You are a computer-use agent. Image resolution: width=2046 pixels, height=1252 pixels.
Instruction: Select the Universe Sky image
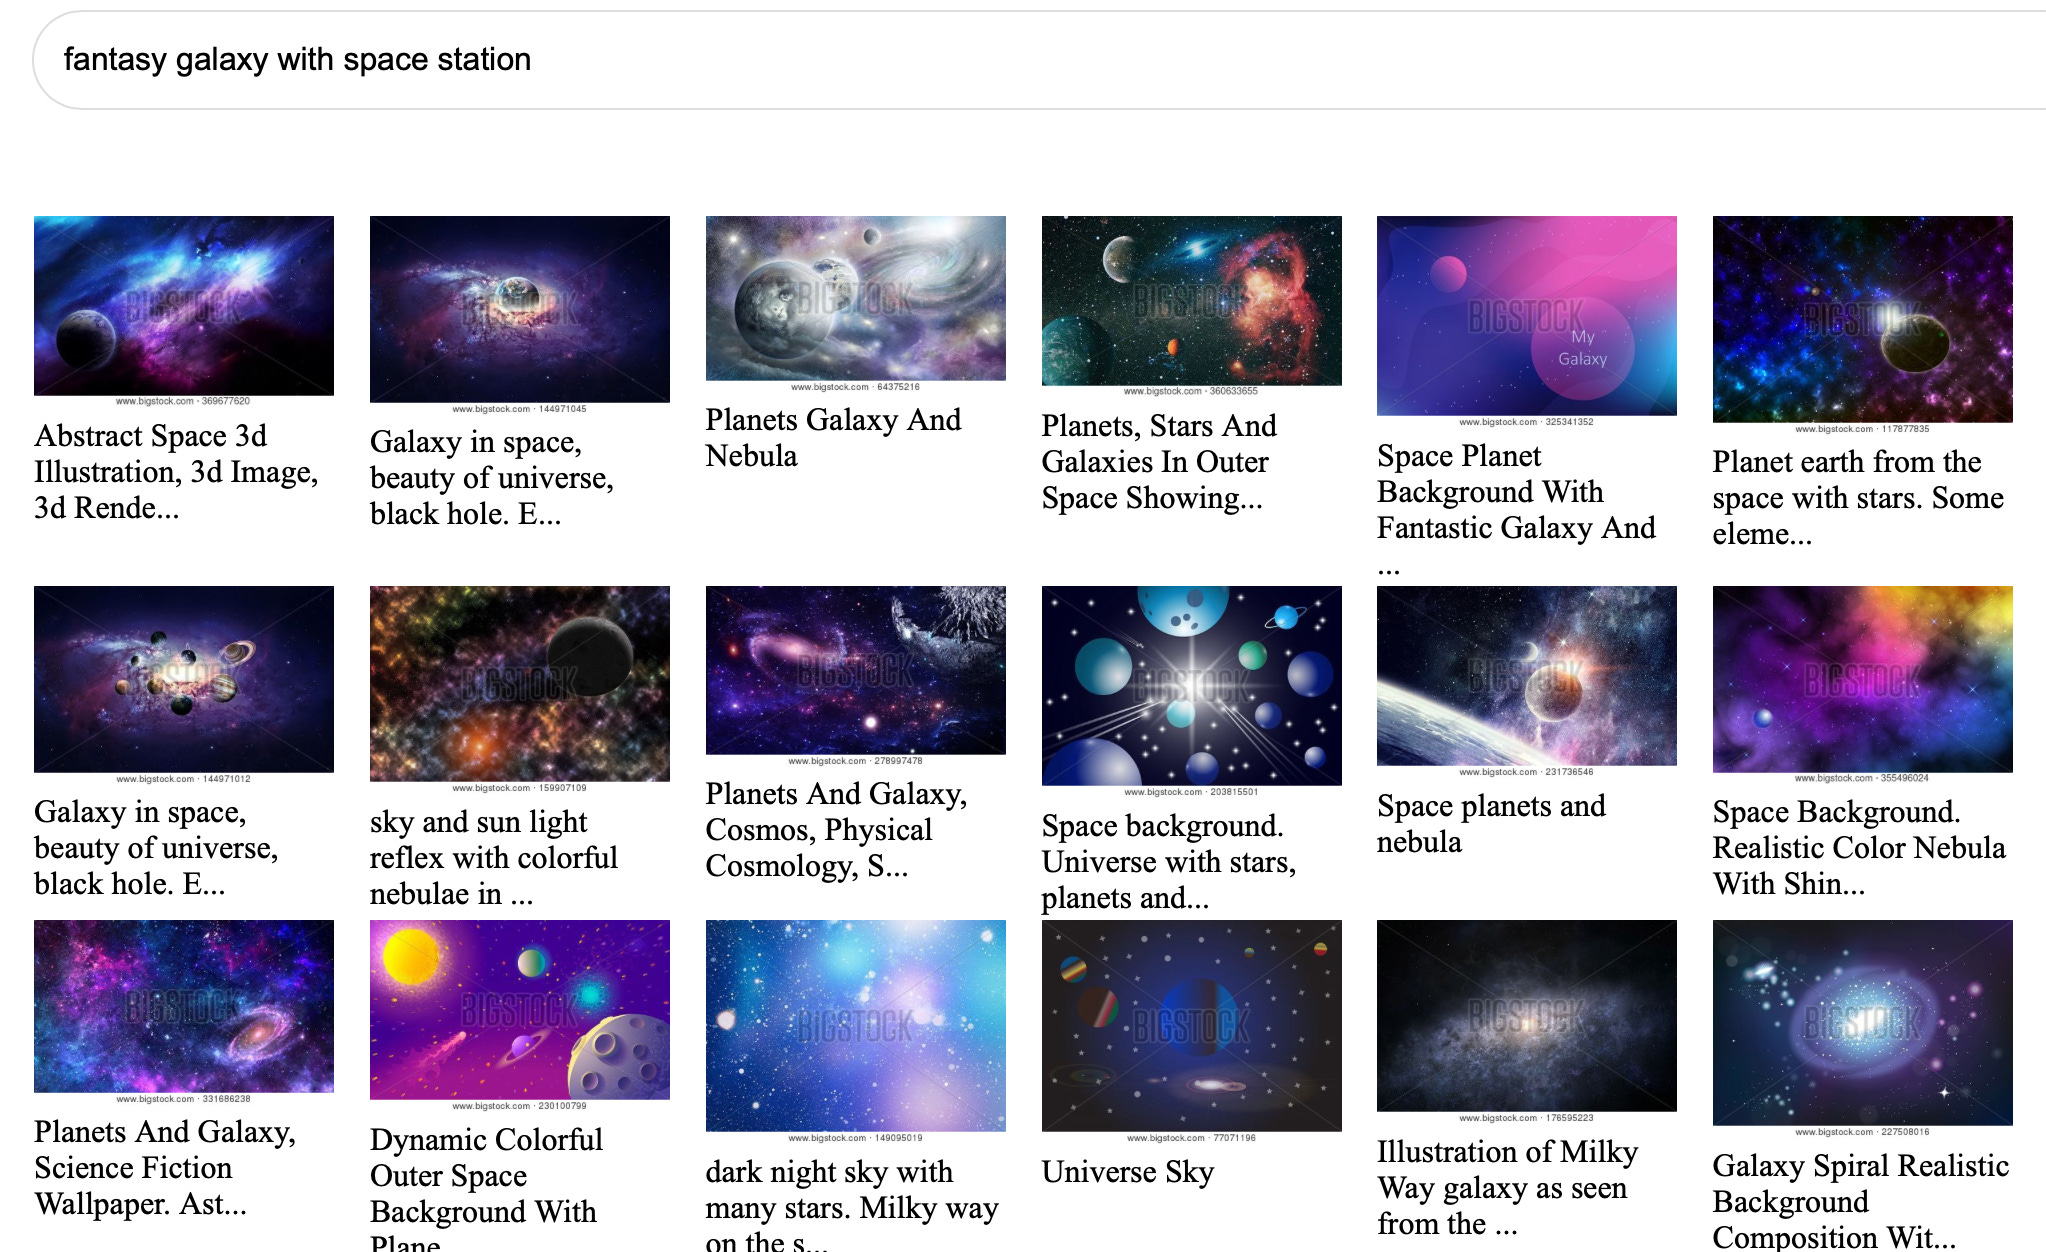1191,1025
